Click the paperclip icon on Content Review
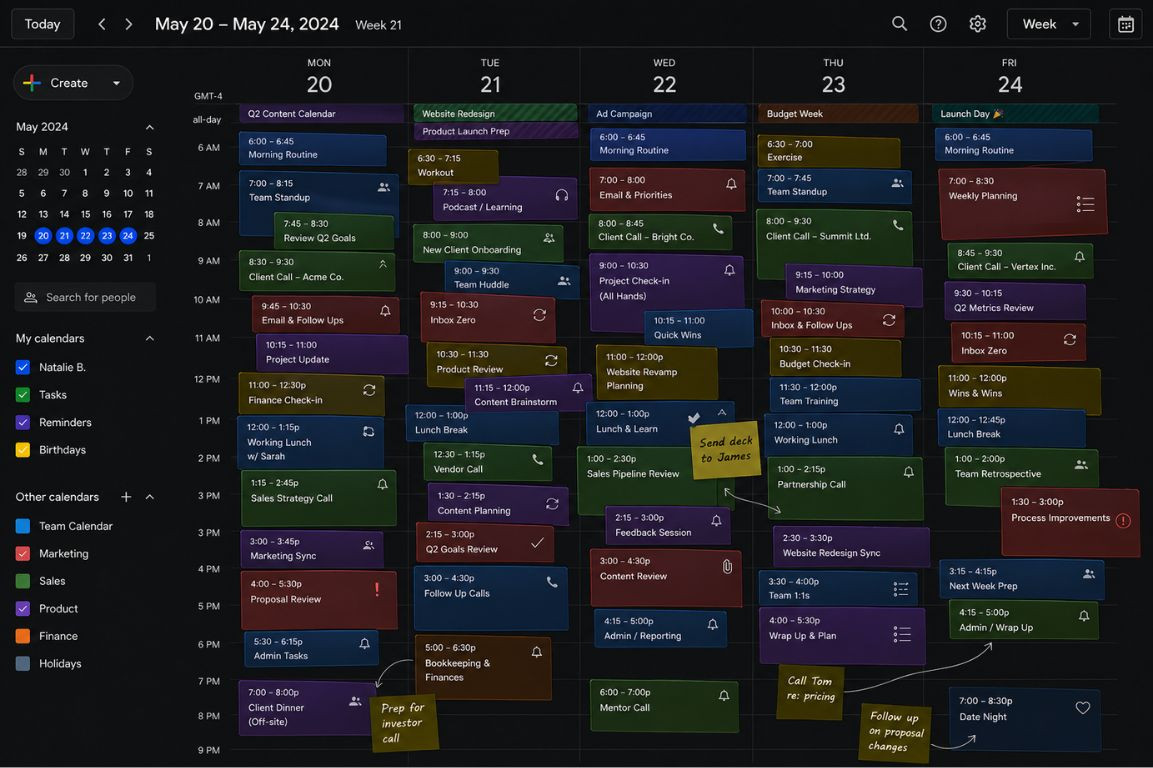 727,567
